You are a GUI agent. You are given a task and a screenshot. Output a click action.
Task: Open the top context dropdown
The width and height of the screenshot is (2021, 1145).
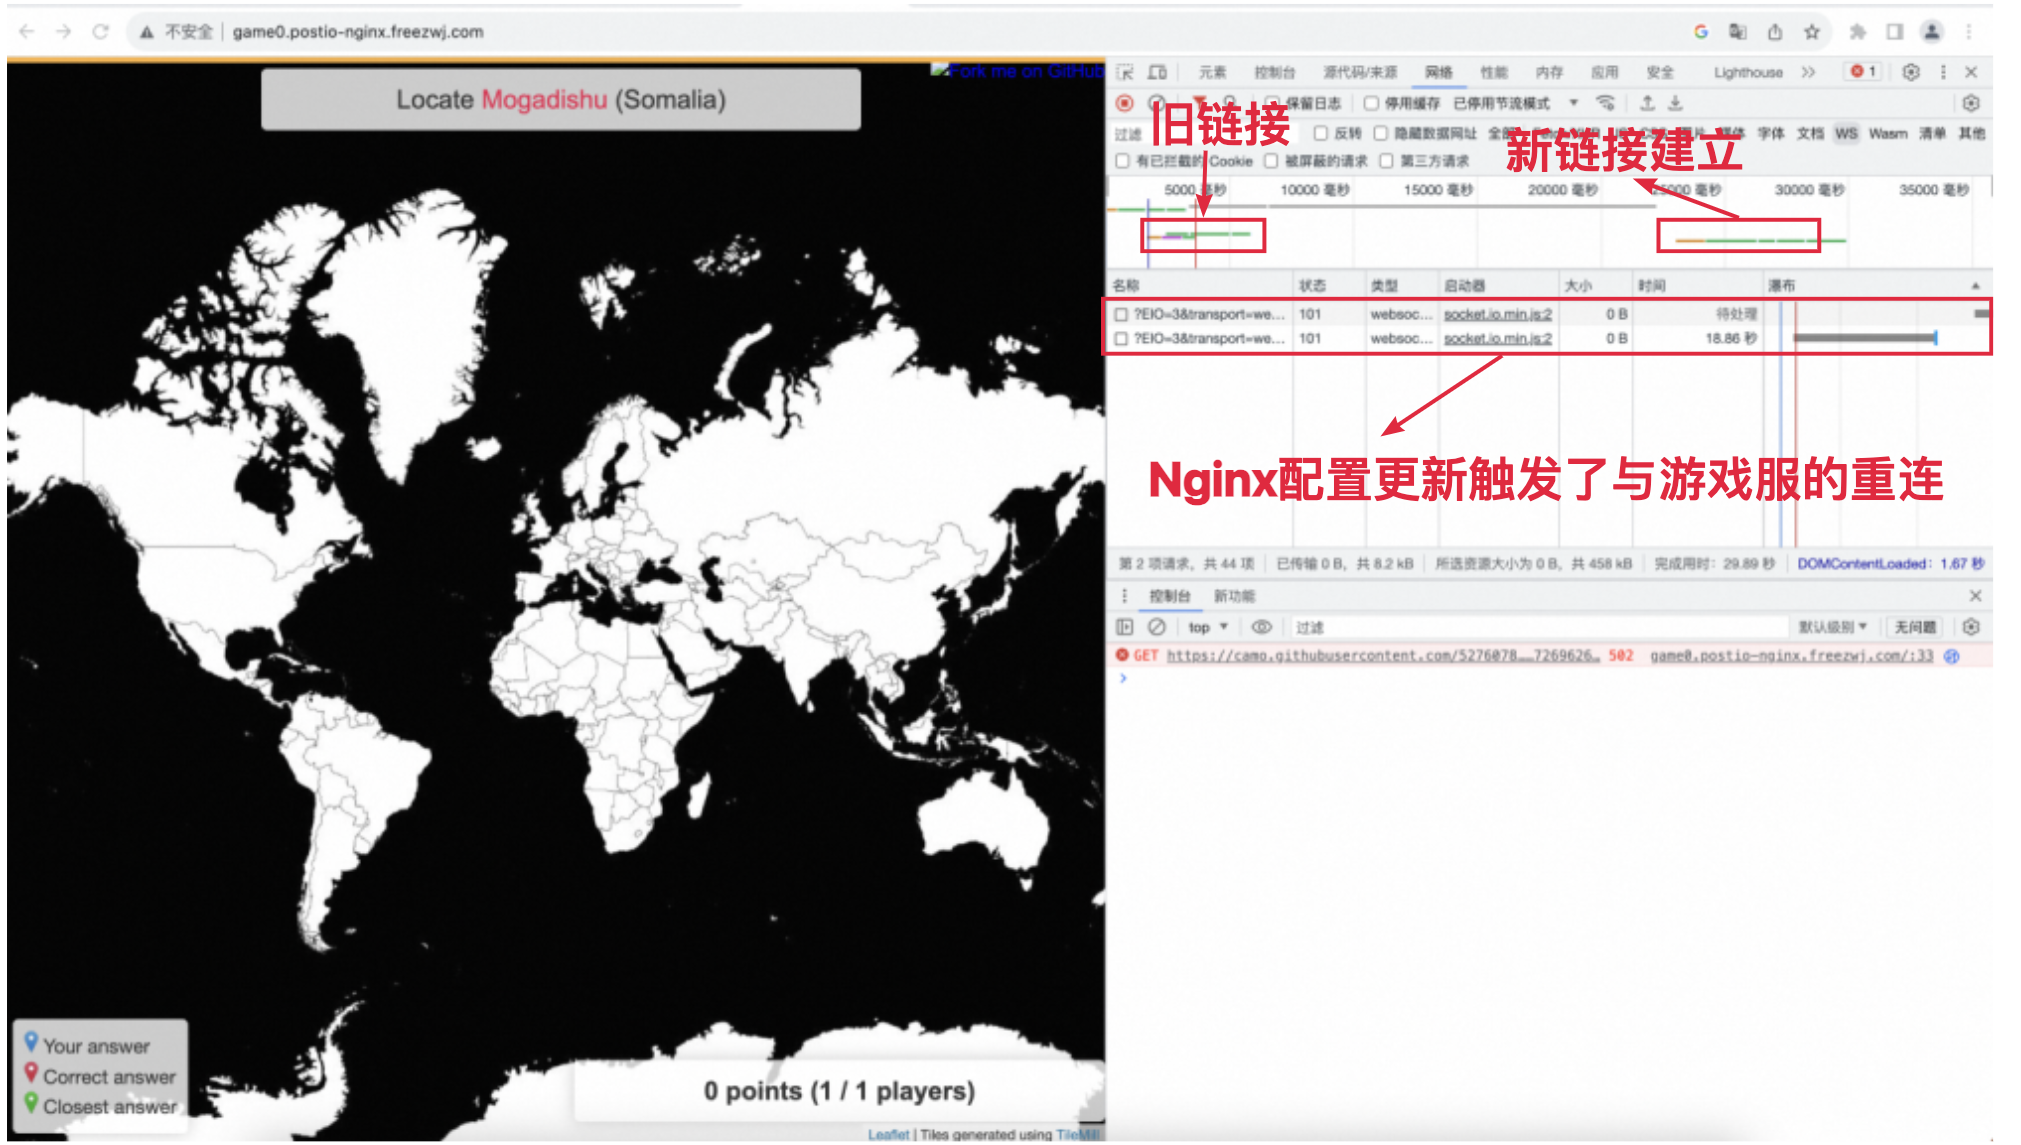(x=1207, y=627)
